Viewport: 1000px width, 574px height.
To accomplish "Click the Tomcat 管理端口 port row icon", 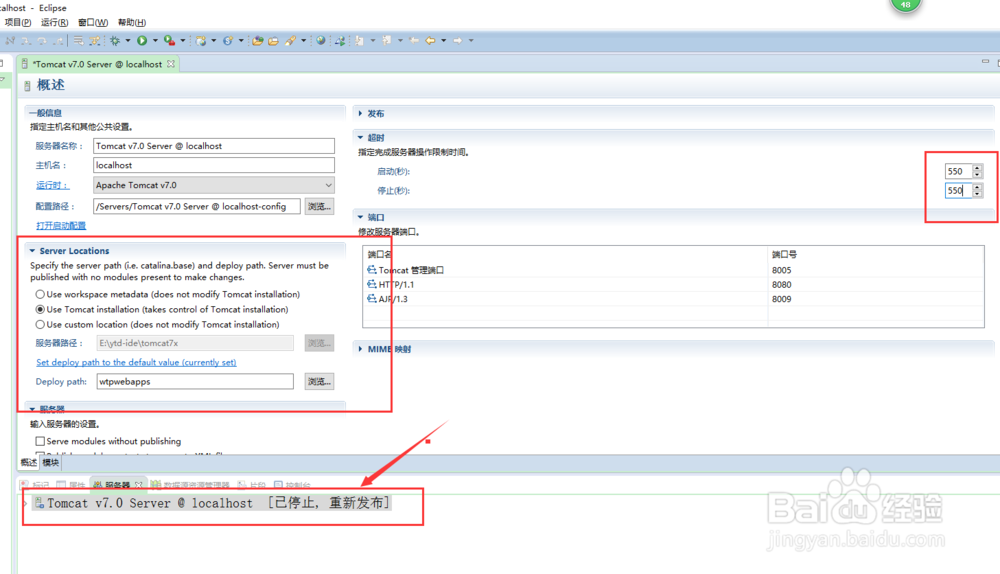I will [372, 270].
